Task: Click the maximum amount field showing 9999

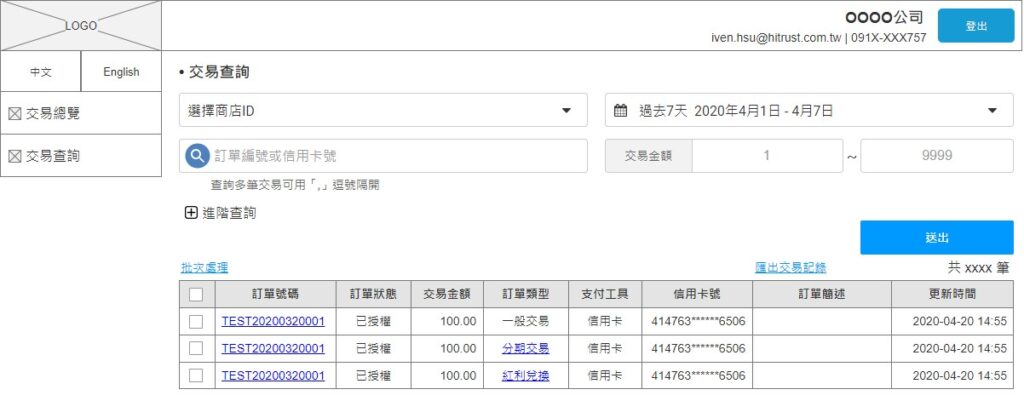Action: tap(936, 156)
